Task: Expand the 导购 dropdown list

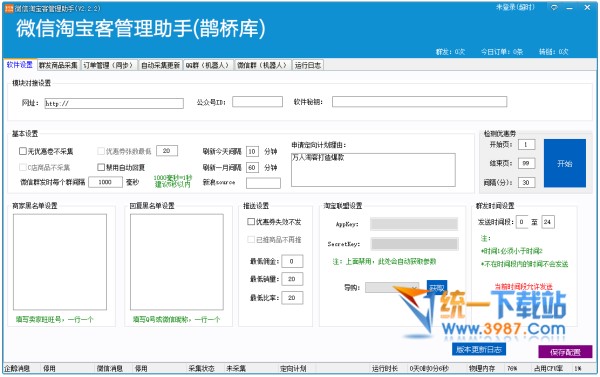Action: point(392,287)
